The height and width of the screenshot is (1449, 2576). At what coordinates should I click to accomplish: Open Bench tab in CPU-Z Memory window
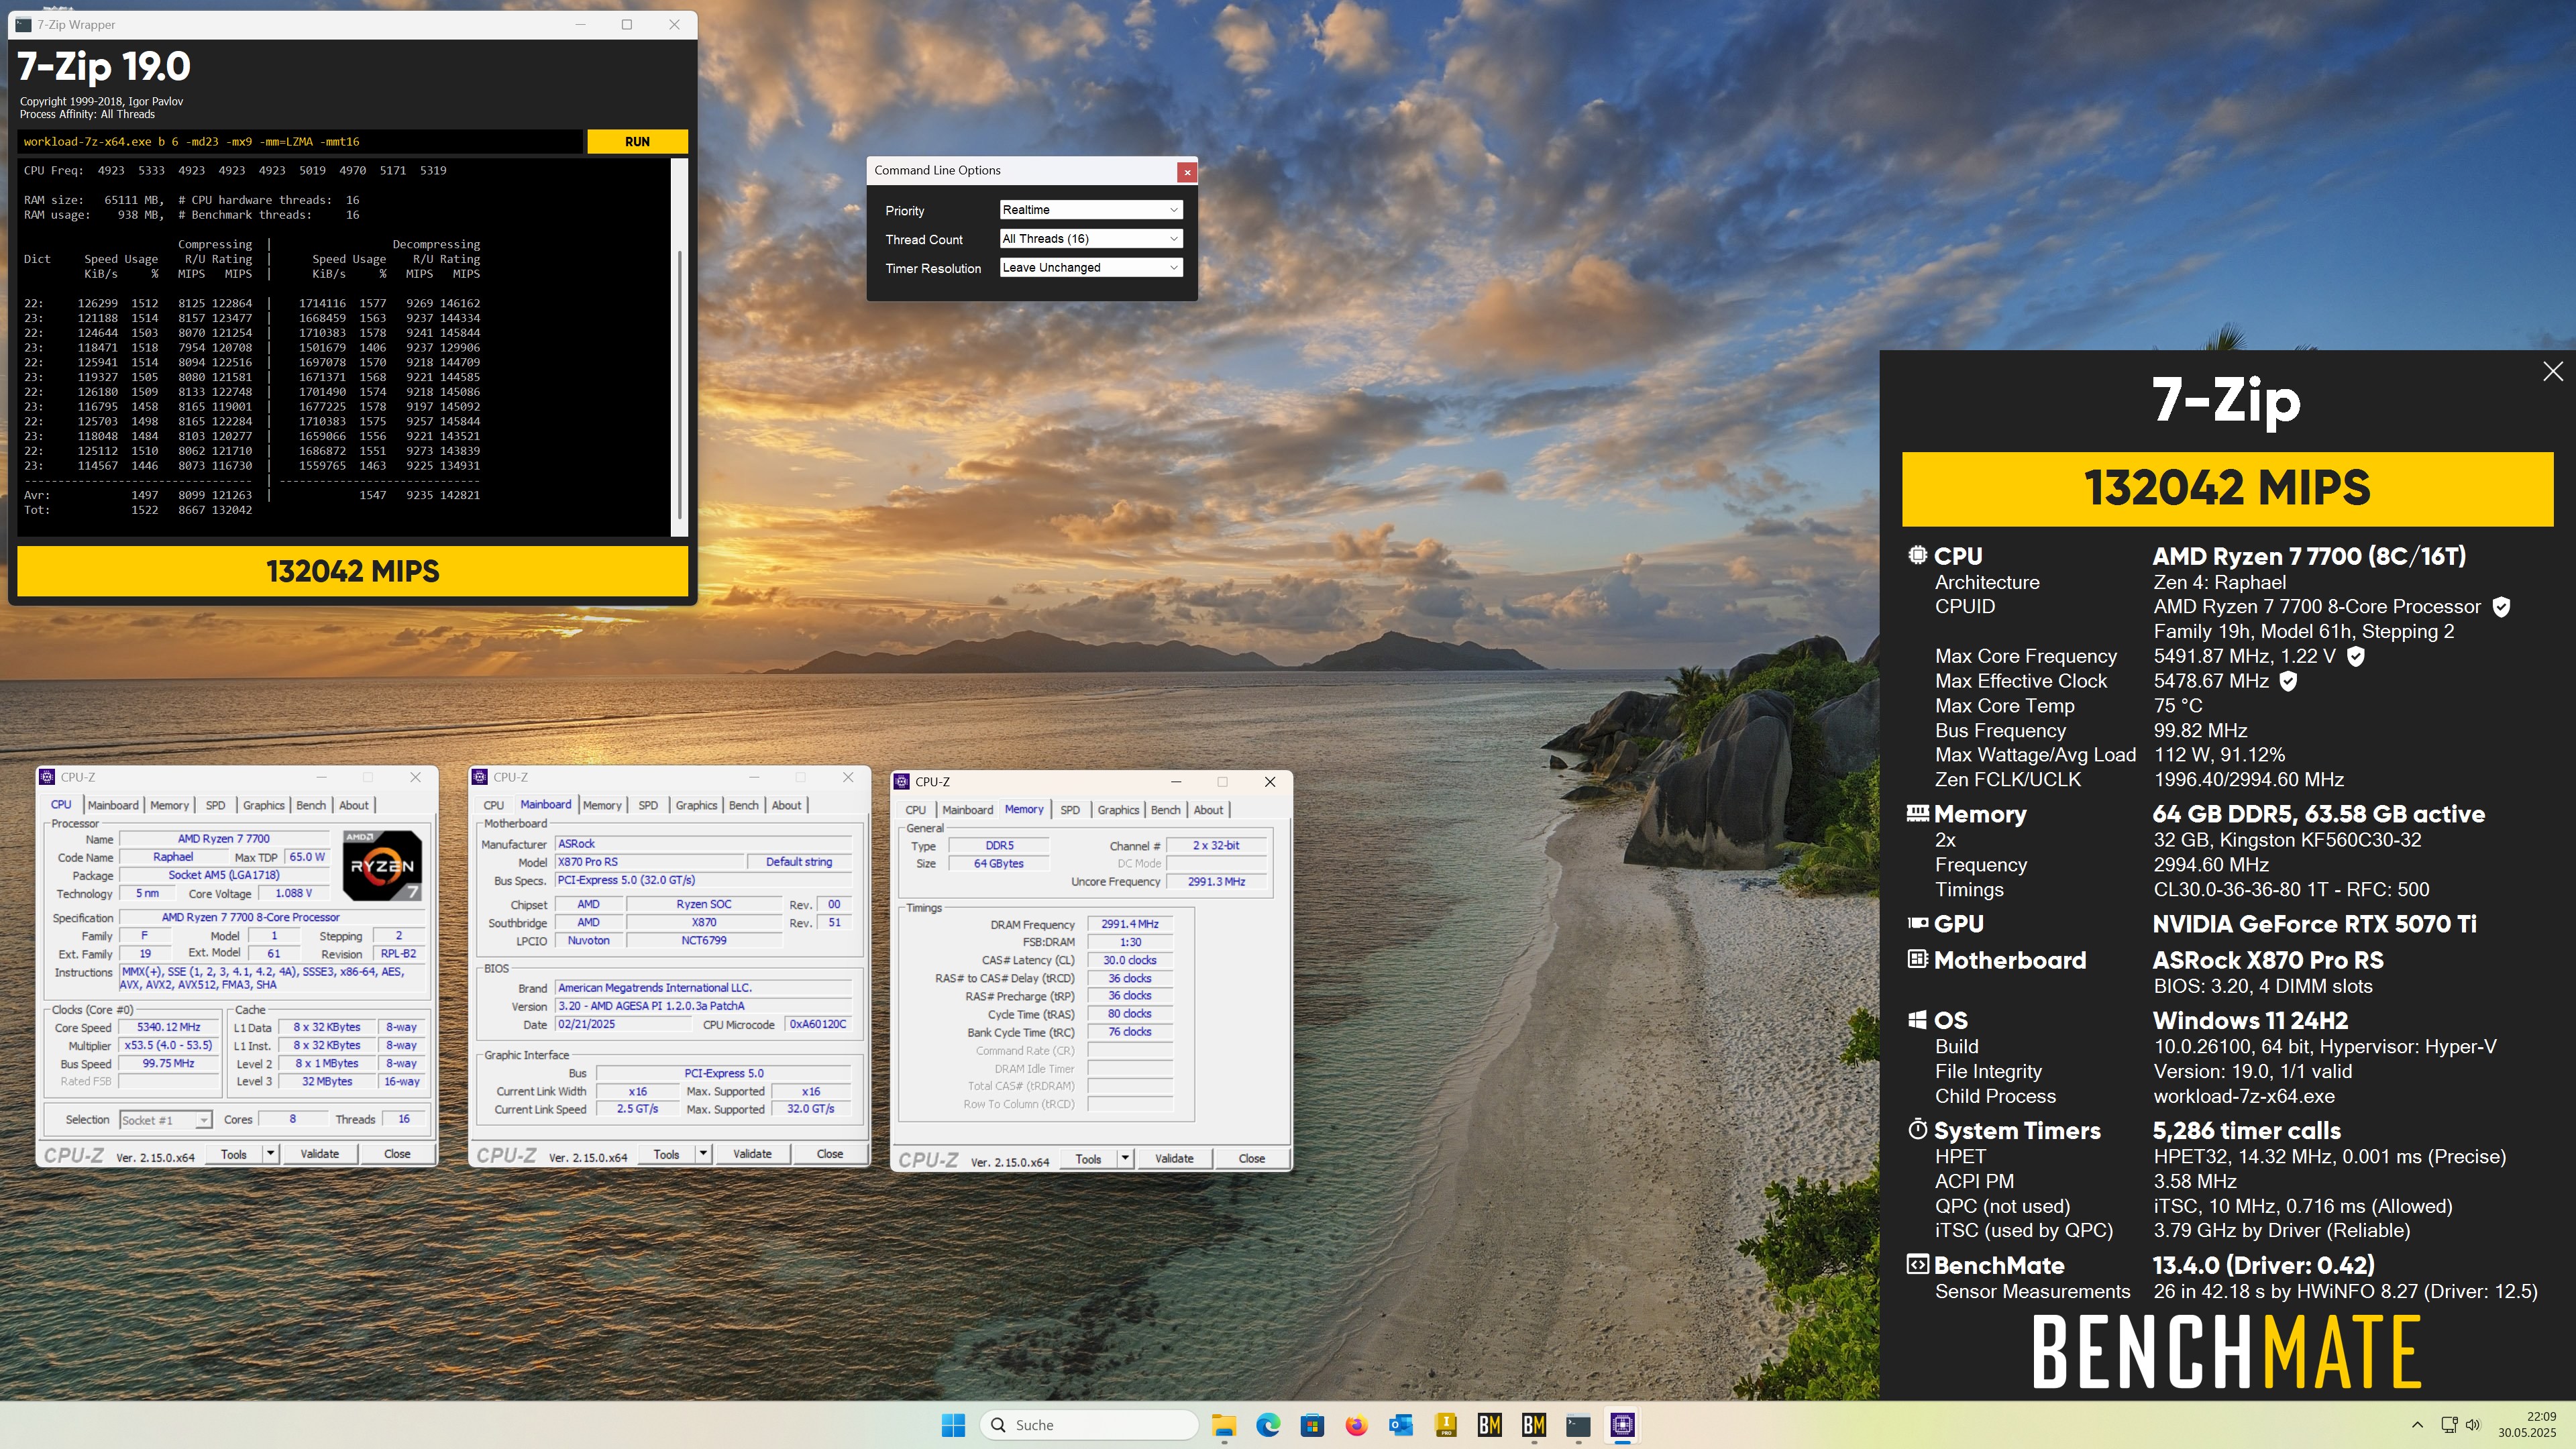click(1166, 810)
